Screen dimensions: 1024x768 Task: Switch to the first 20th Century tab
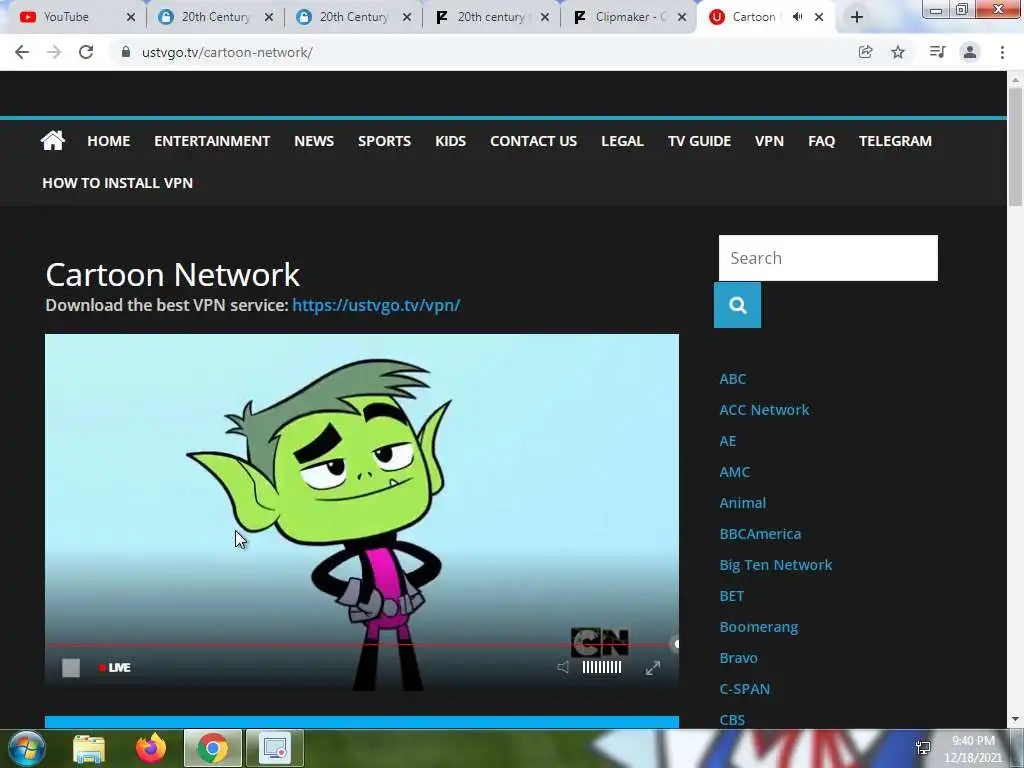click(x=216, y=17)
